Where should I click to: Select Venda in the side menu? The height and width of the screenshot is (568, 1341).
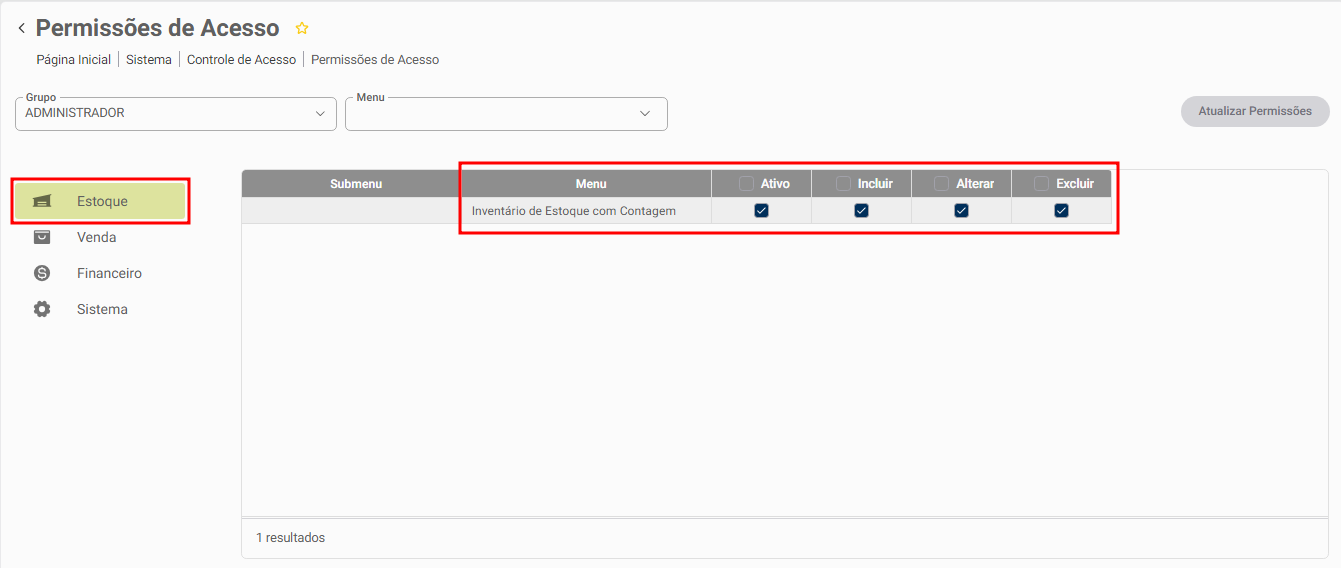click(x=96, y=237)
